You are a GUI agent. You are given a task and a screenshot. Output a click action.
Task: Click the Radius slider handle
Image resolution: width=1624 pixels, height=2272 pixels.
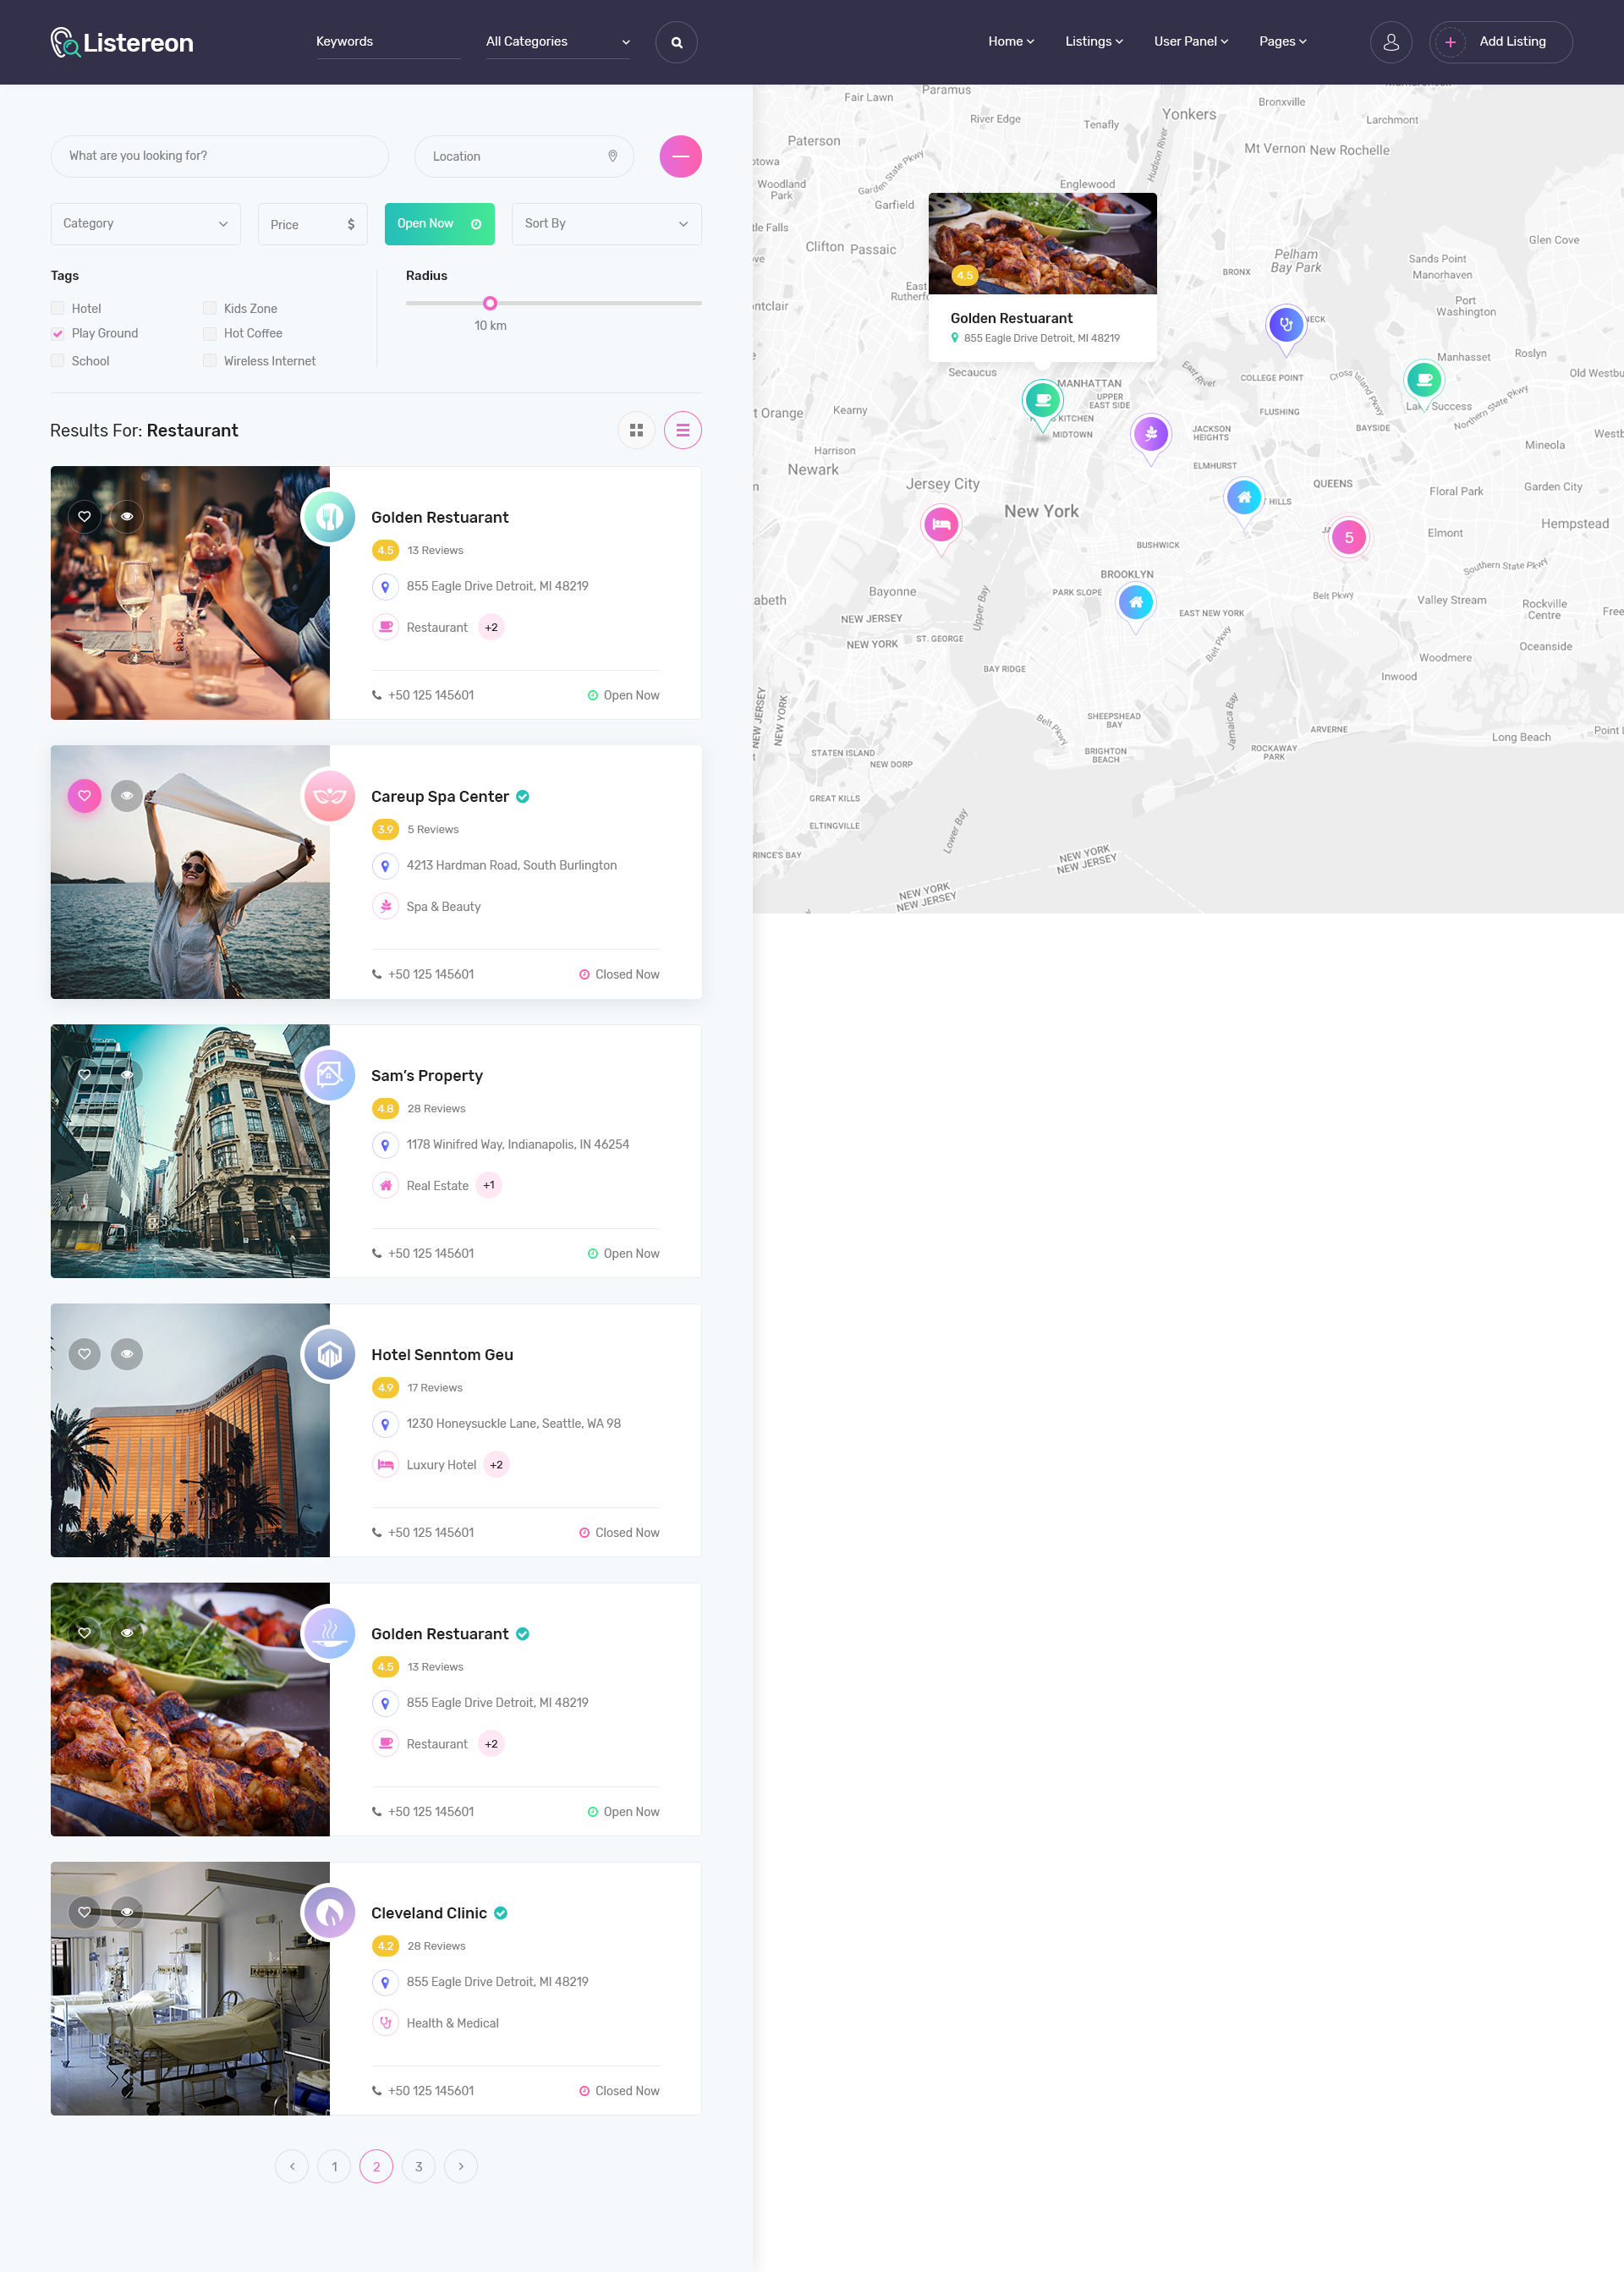coord(490,303)
